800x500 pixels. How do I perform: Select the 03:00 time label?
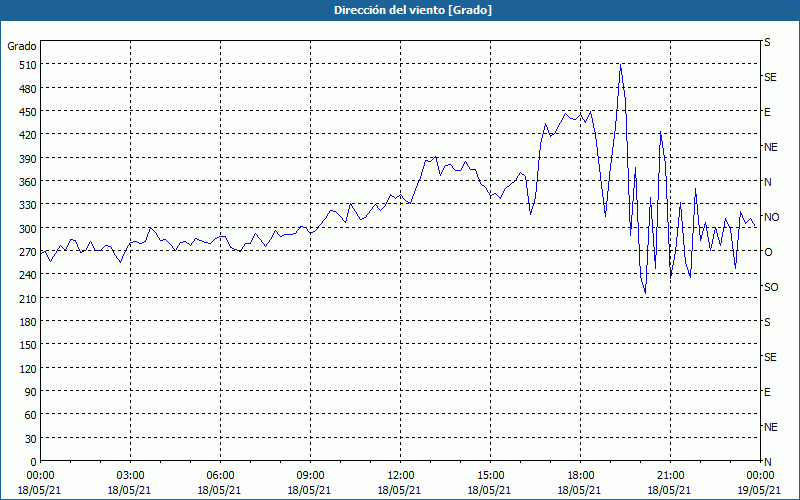click(130, 476)
